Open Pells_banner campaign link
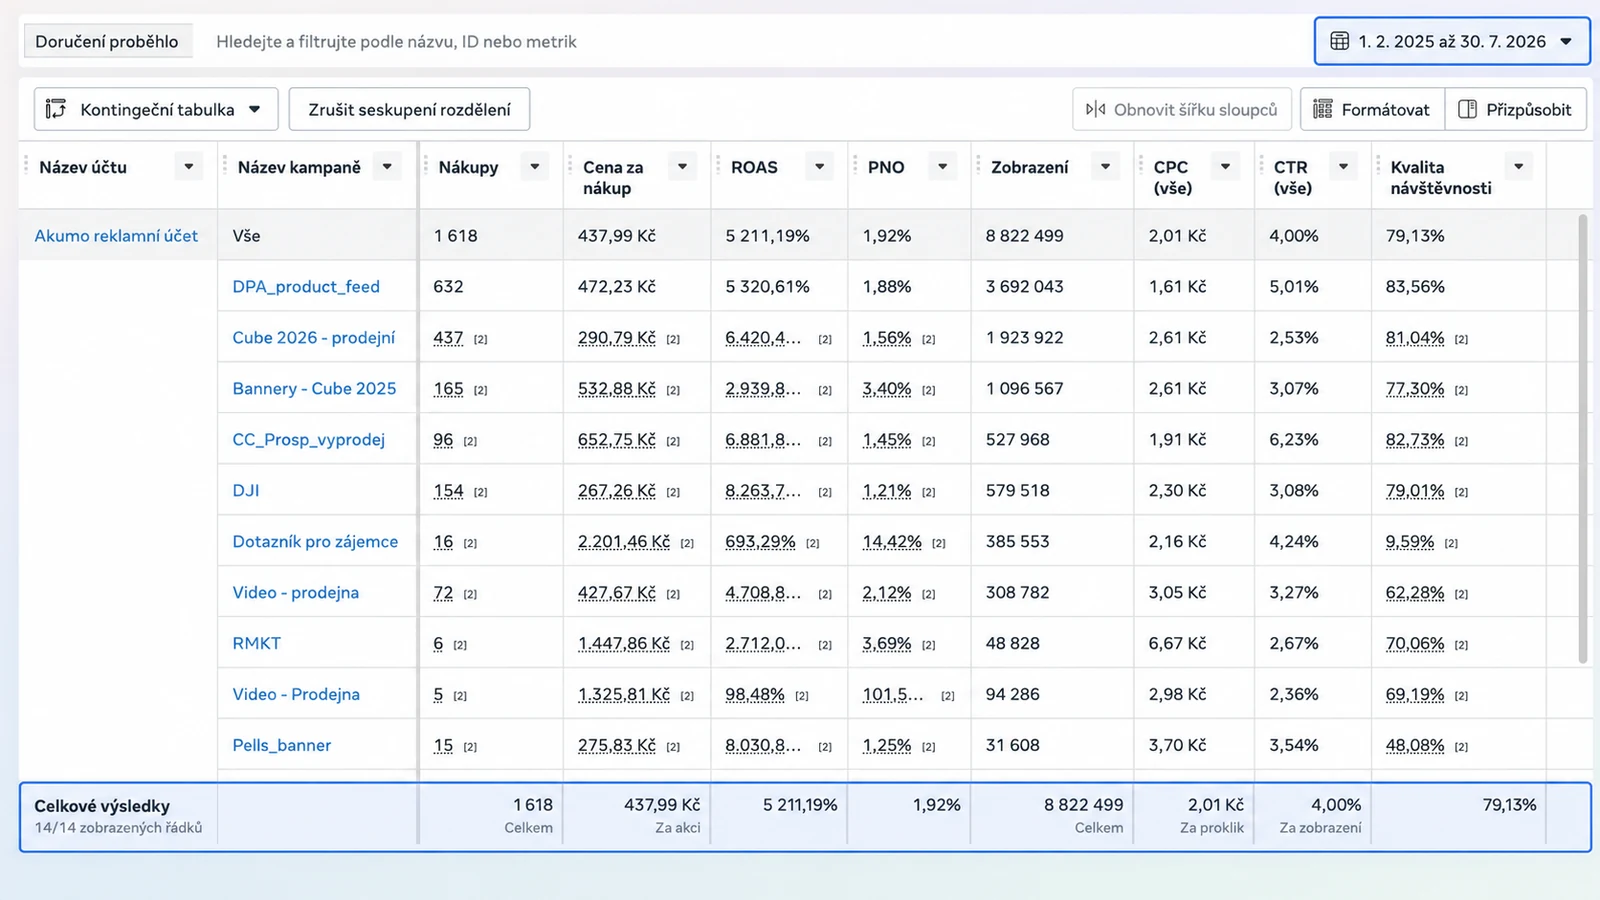The image size is (1600, 900). coord(282,746)
